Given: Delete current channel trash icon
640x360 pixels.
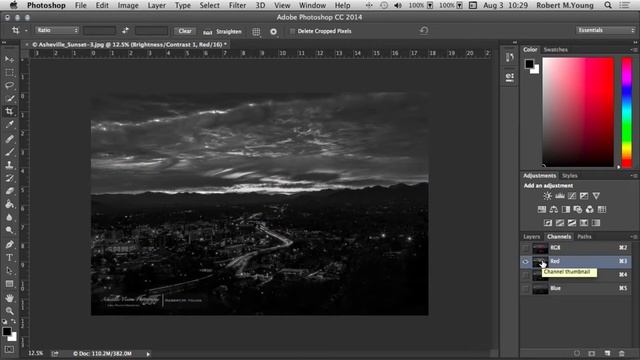Looking at the screenshot, I should [x=622, y=353].
